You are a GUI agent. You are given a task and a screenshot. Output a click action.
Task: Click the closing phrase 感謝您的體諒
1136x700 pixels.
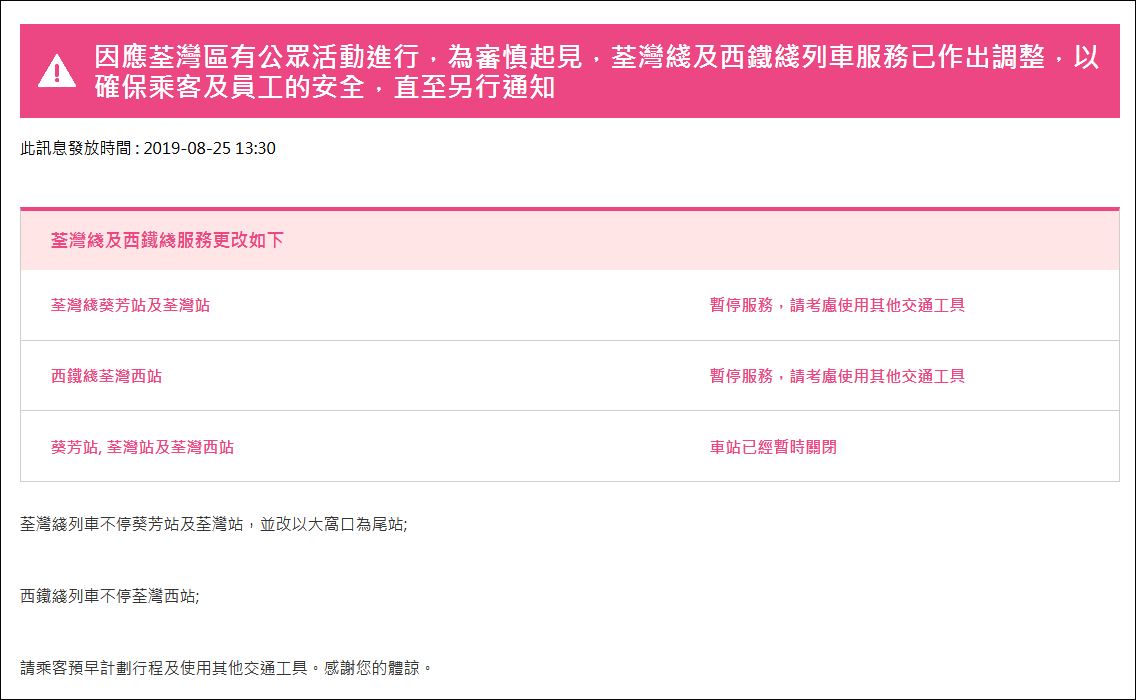pos(377,667)
